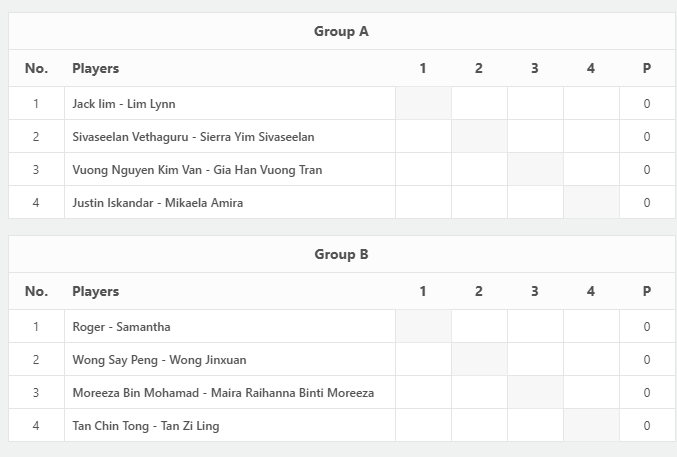Click the Group B table header

point(341,254)
